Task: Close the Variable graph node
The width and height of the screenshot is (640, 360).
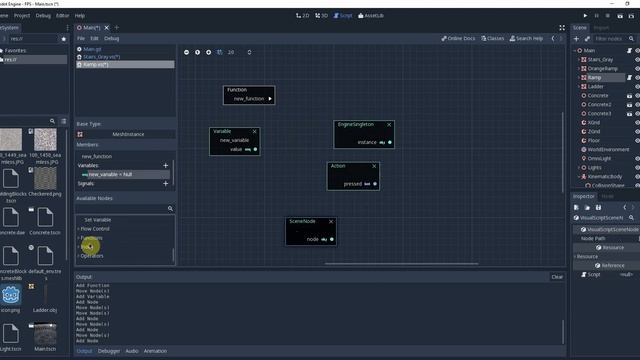Action: pos(255,131)
